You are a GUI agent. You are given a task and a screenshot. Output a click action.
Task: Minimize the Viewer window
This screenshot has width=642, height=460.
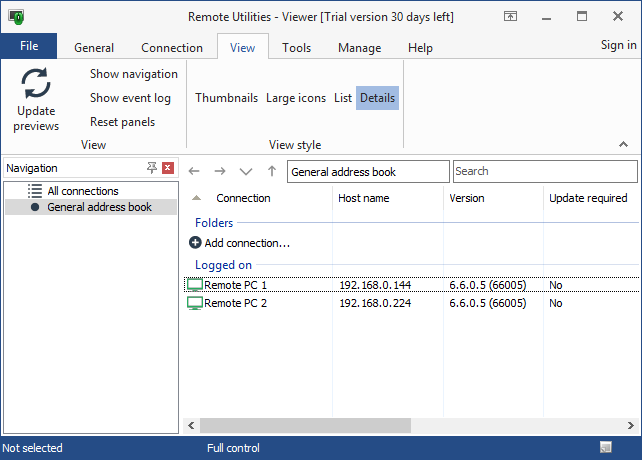click(546, 17)
